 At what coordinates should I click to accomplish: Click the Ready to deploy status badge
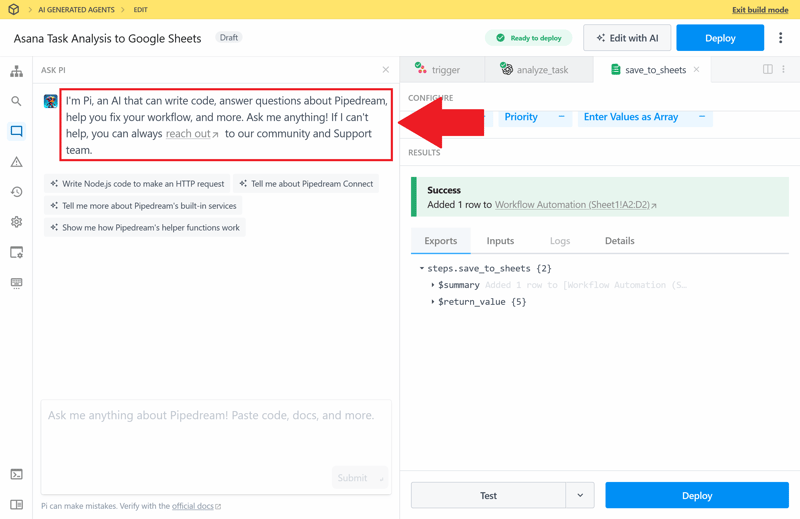click(529, 38)
